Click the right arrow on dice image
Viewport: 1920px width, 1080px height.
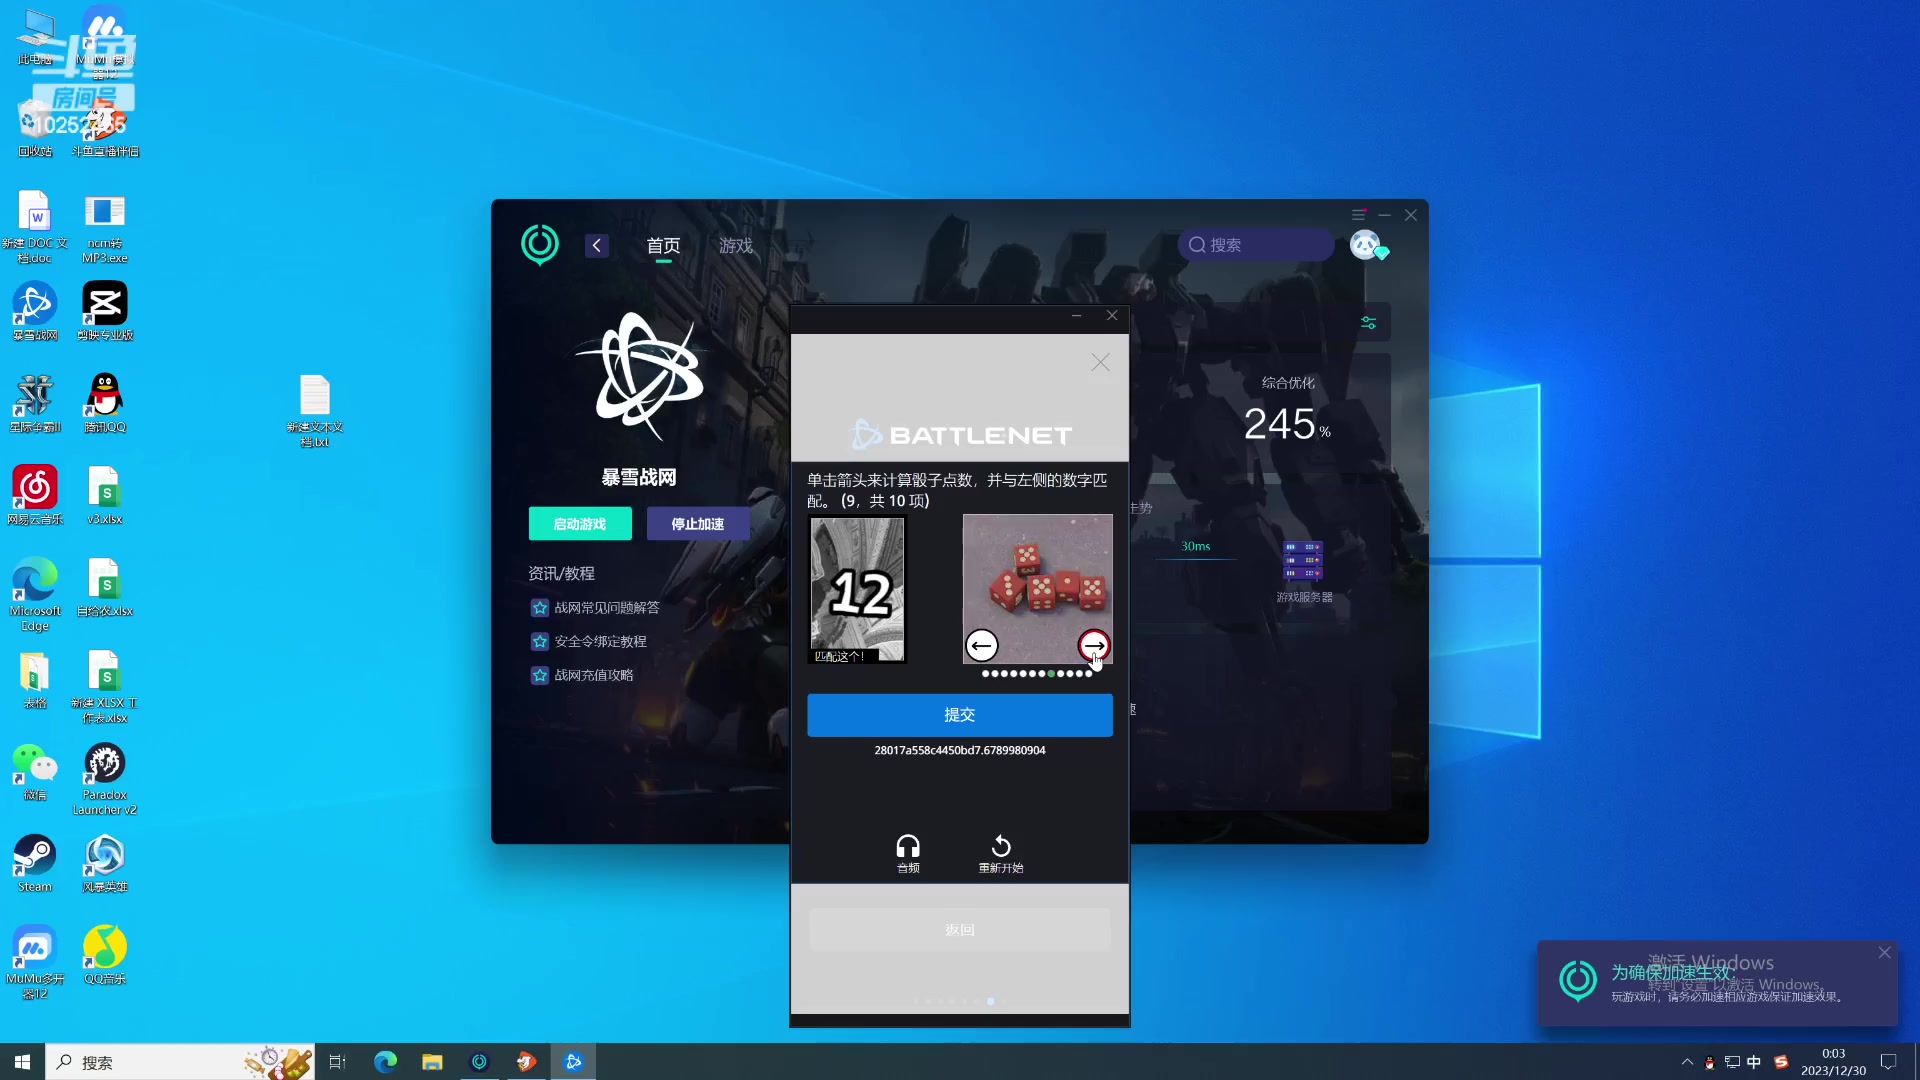click(1093, 645)
